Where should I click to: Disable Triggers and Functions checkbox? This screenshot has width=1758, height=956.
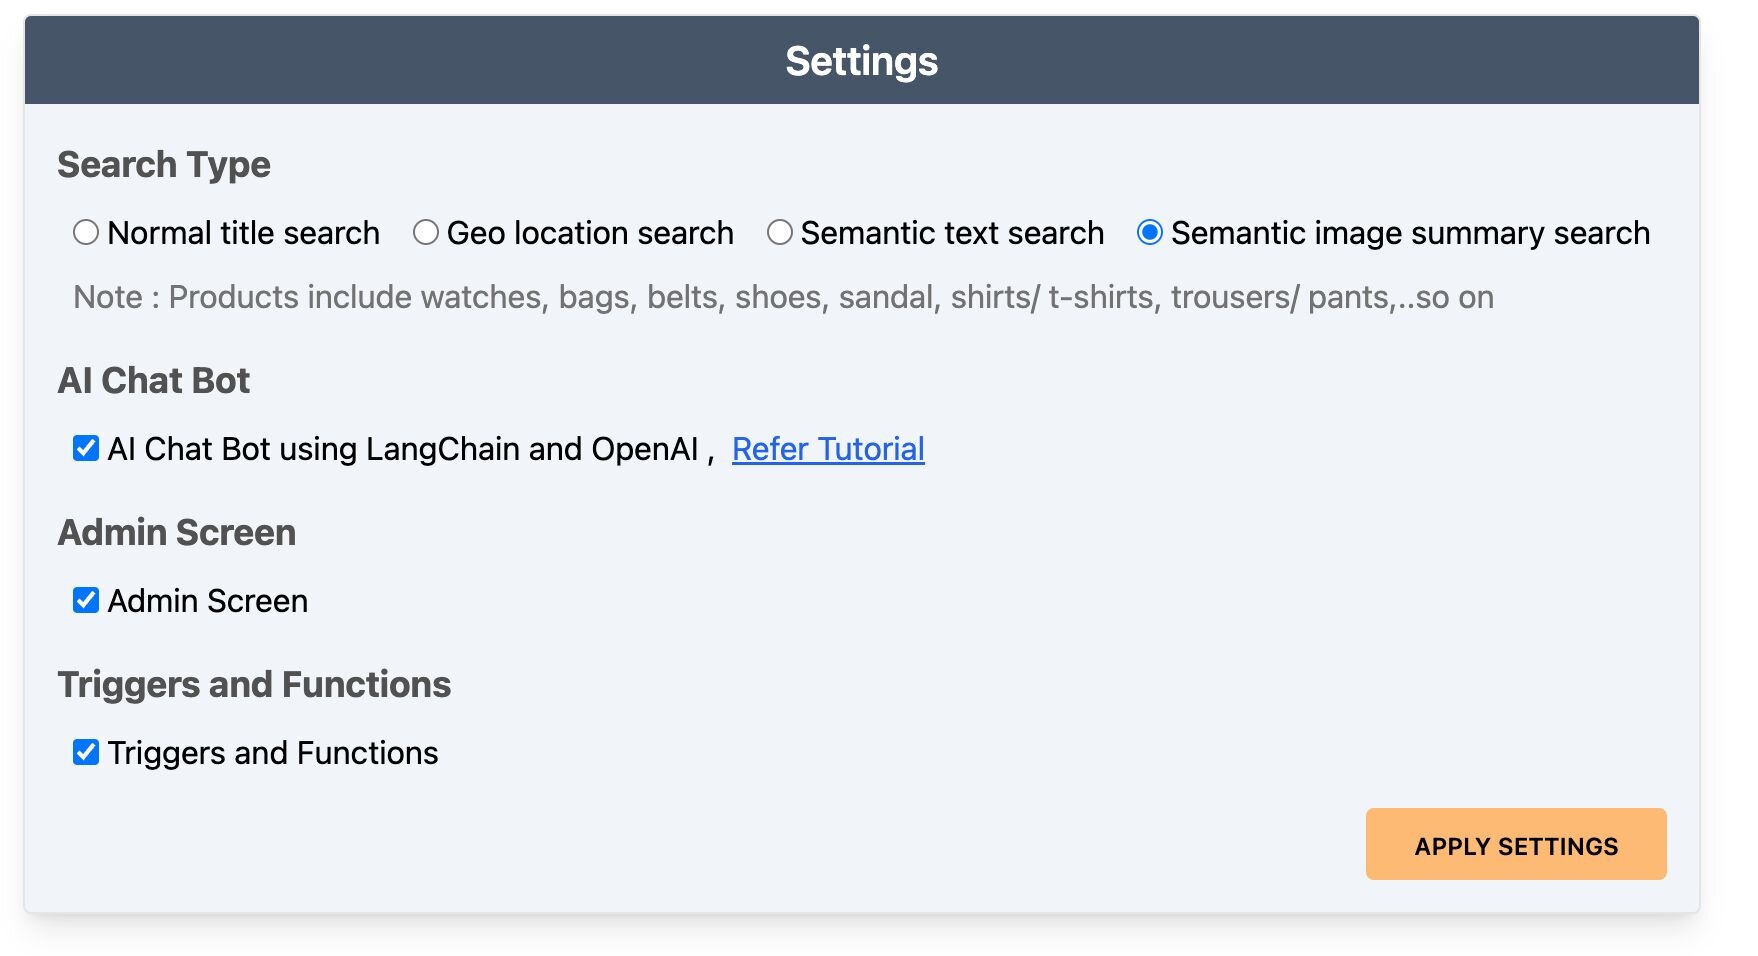tap(85, 752)
